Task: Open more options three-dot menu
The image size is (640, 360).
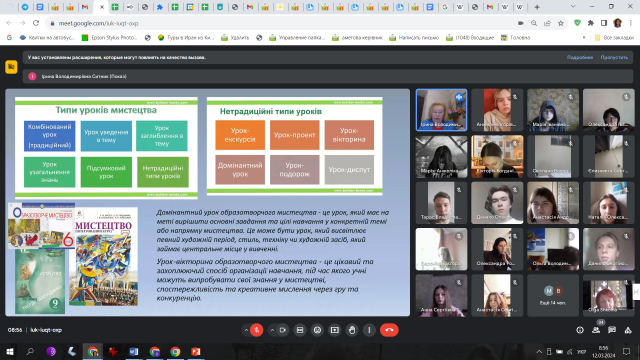Action: (x=369, y=330)
